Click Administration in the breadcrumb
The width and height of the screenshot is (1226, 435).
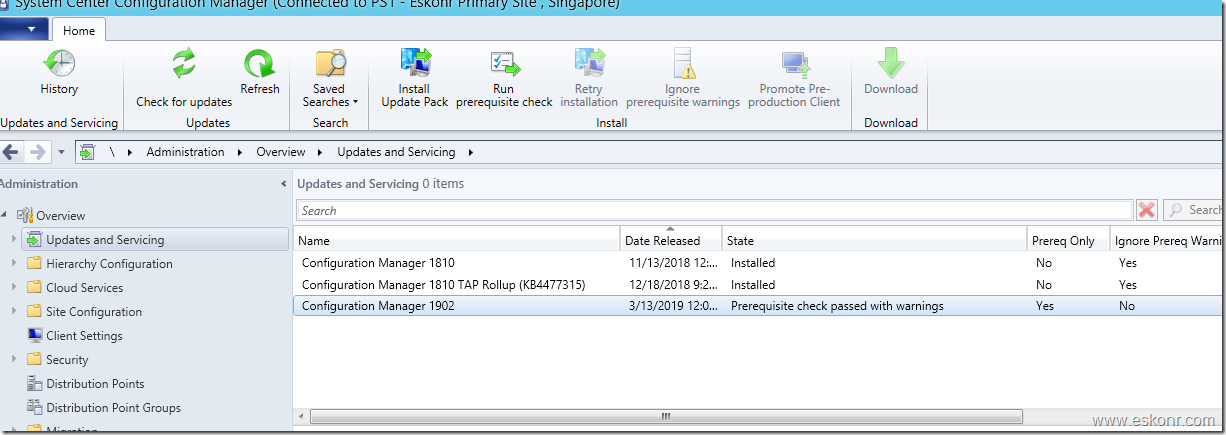click(185, 152)
